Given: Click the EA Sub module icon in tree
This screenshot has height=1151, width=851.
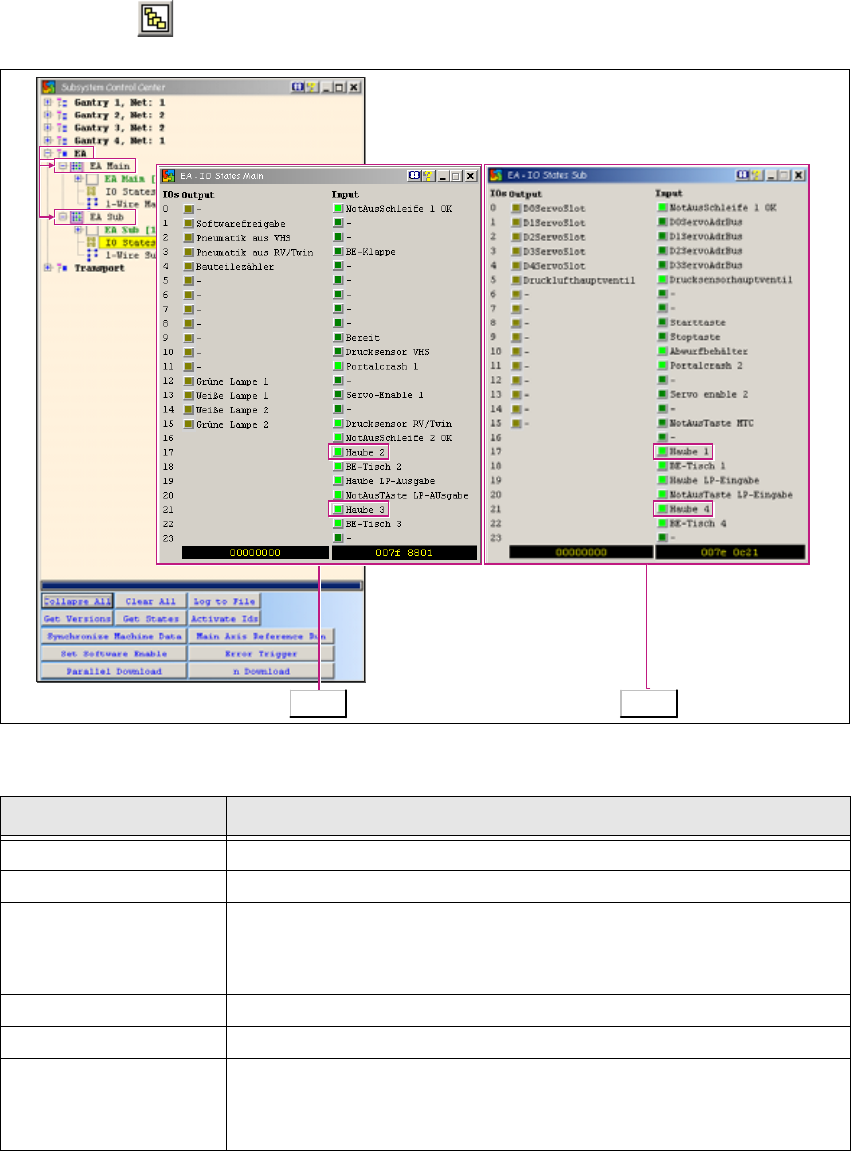Looking at the screenshot, I should (x=76, y=217).
